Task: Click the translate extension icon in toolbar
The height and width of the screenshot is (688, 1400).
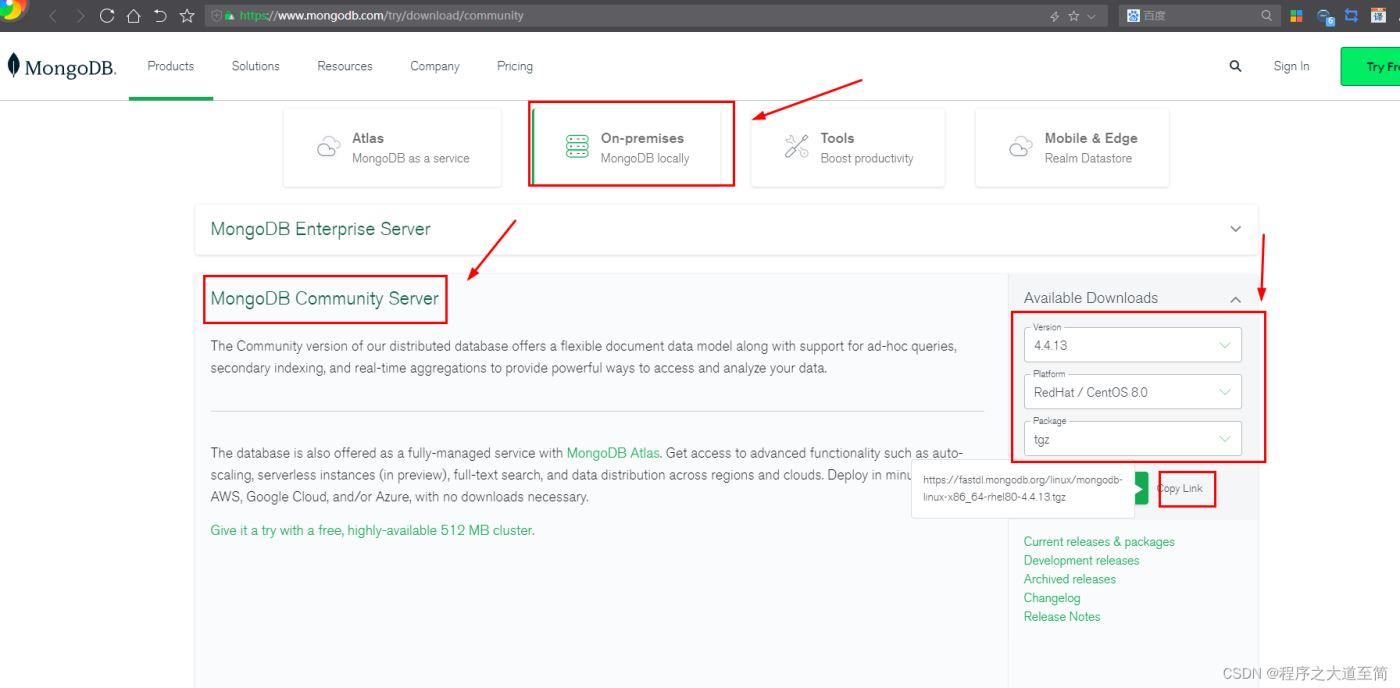Action: point(1325,16)
